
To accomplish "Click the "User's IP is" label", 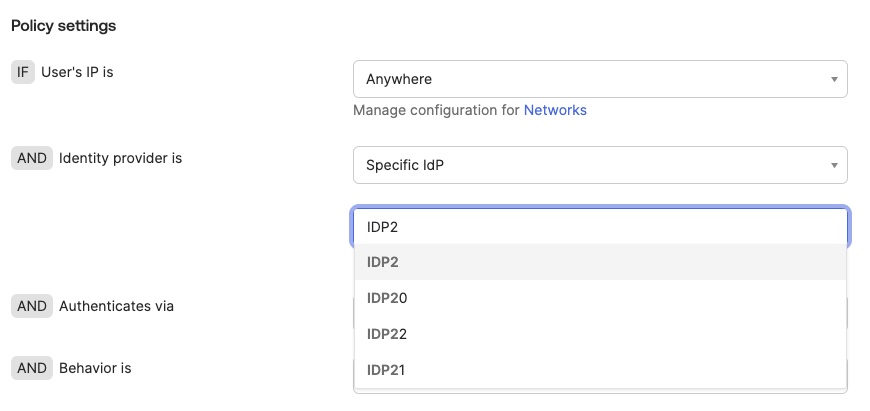I will point(85,72).
